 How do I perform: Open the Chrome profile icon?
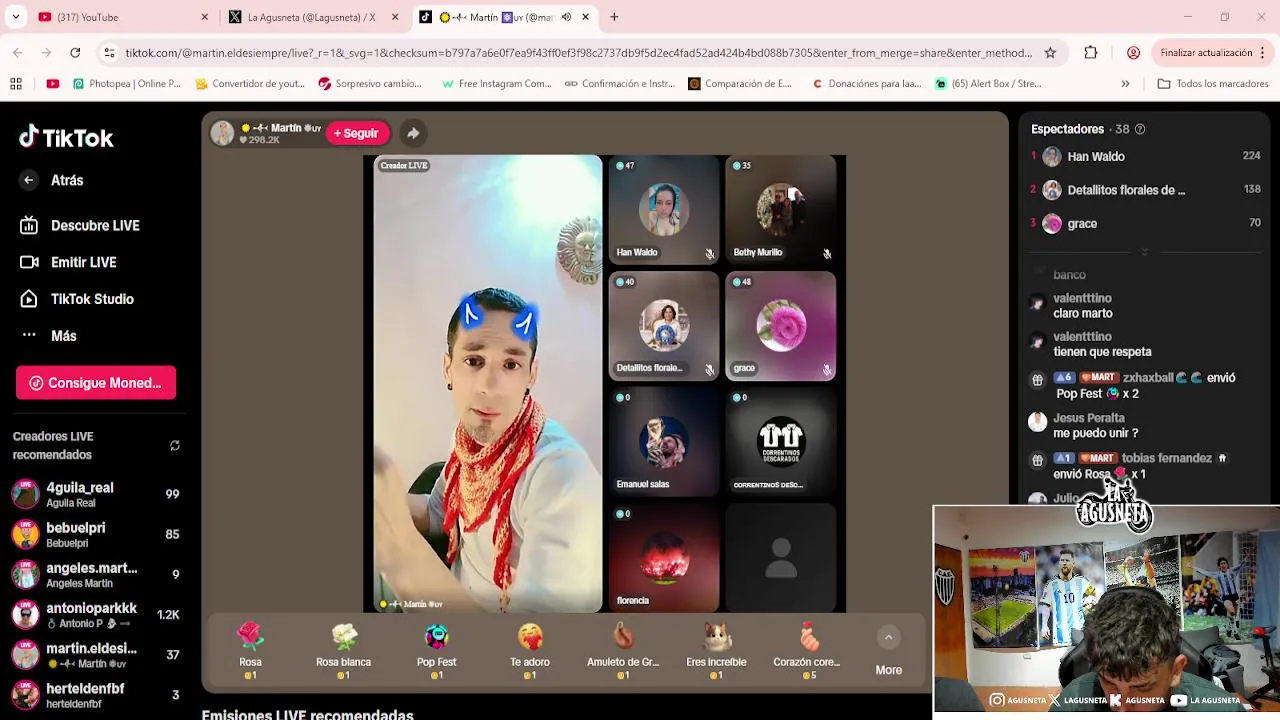pos(1133,53)
